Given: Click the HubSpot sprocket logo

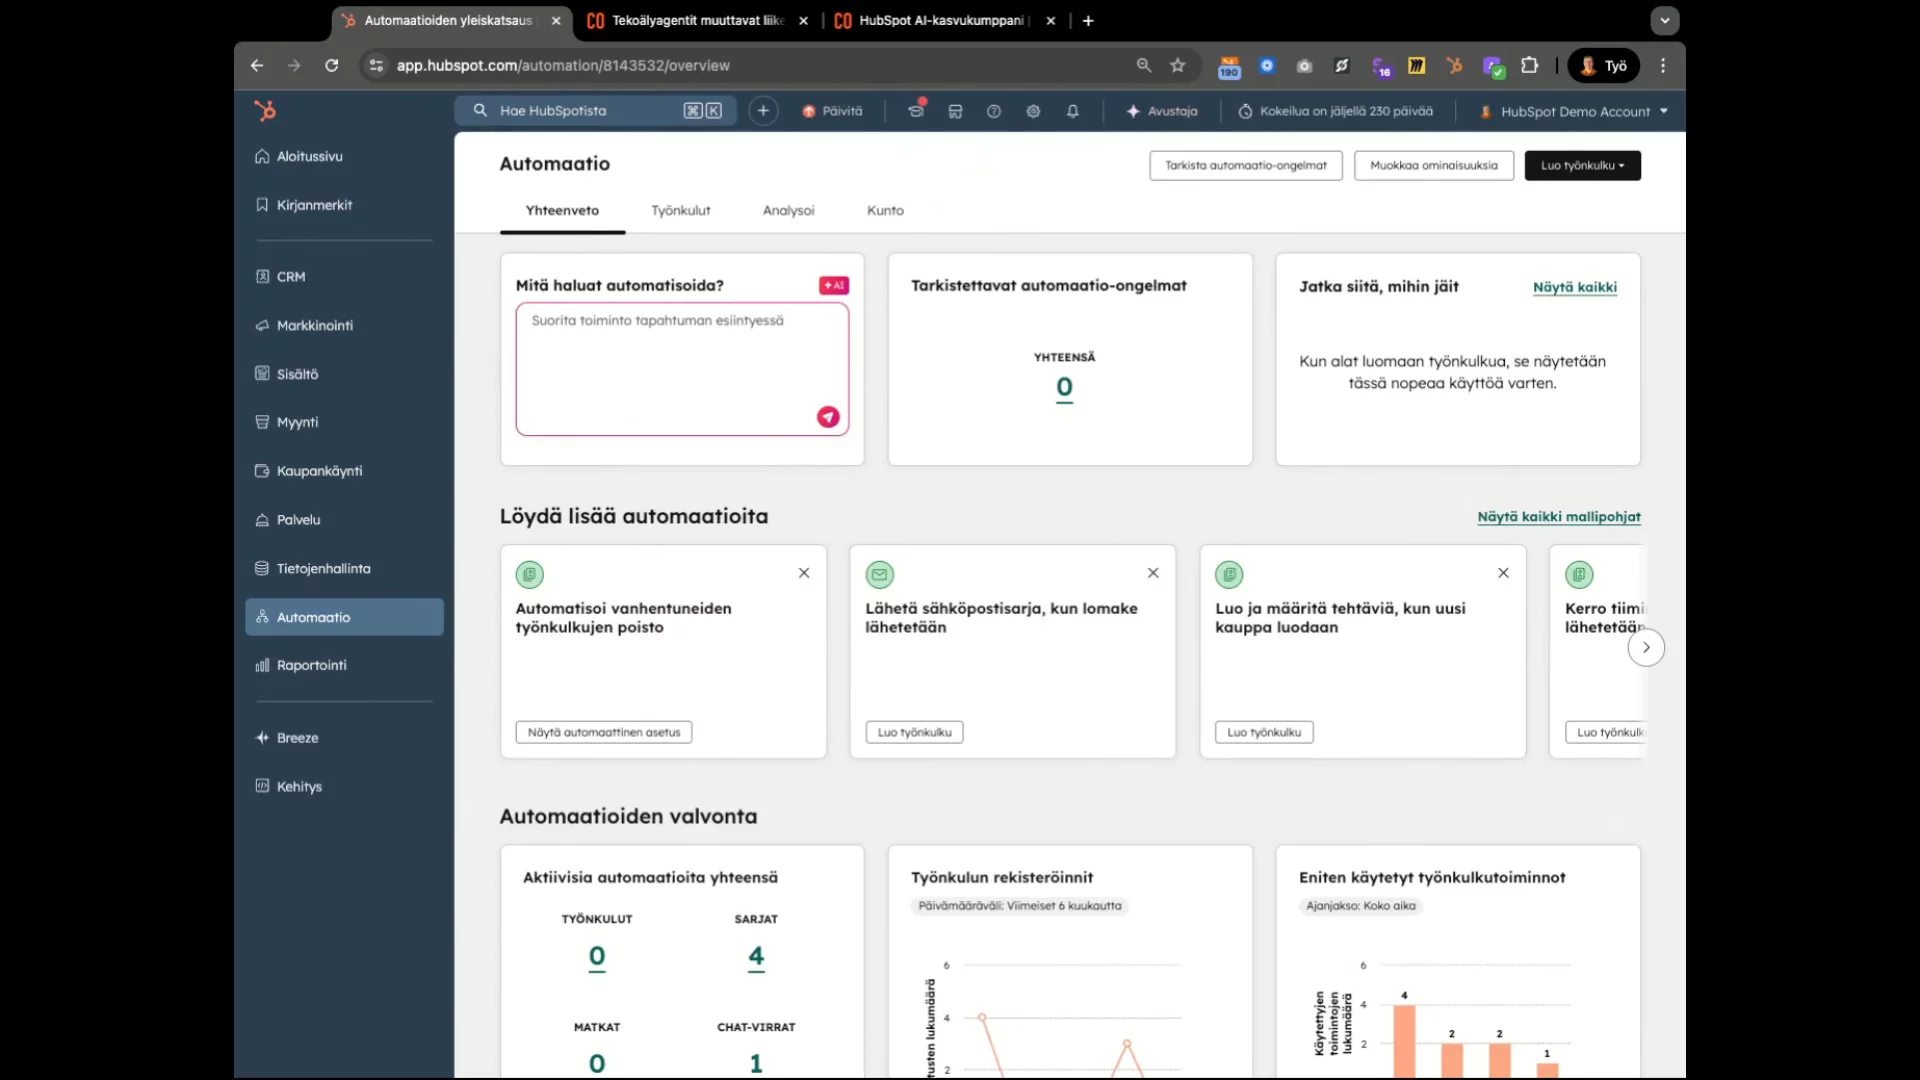Looking at the screenshot, I should [x=265, y=111].
